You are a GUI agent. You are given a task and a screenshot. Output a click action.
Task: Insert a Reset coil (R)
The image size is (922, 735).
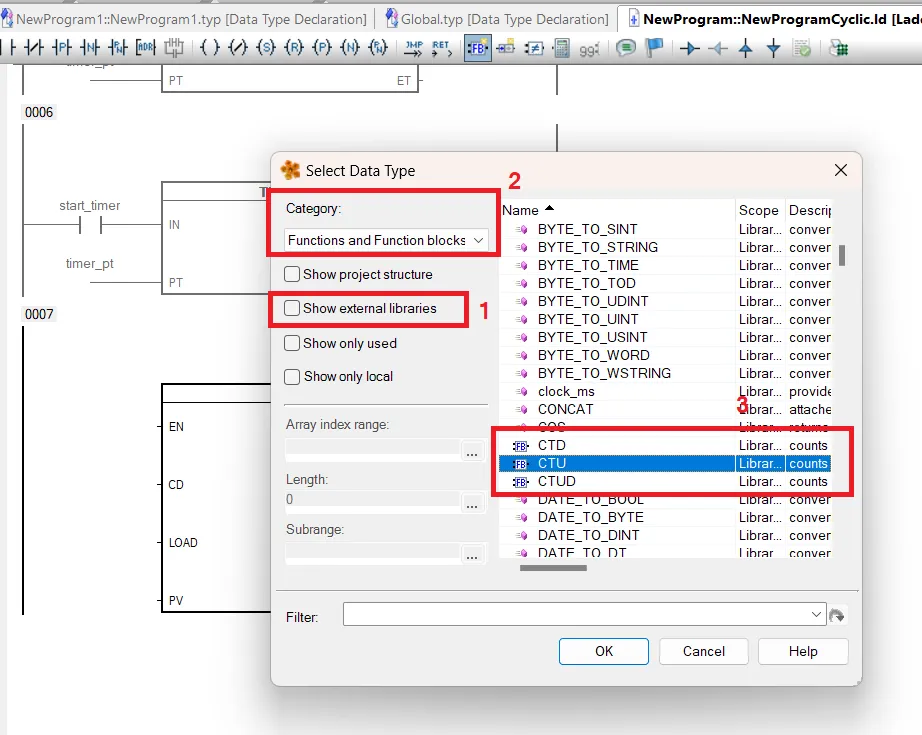click(294, 48)
